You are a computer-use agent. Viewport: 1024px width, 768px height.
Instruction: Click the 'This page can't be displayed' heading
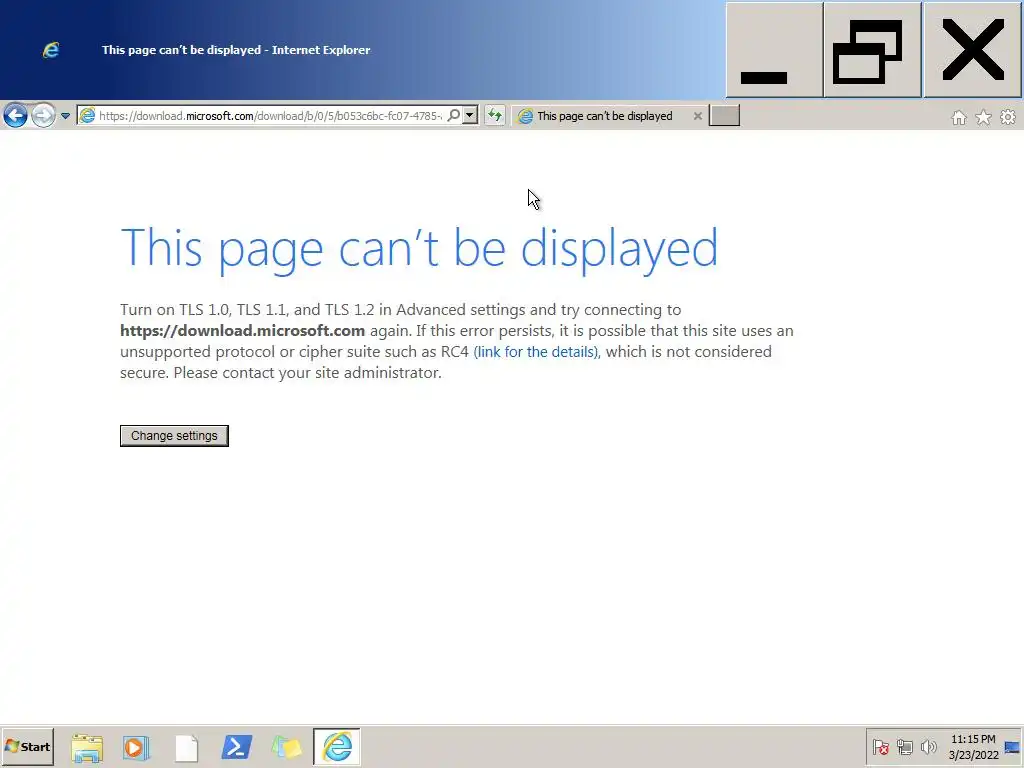419,249
